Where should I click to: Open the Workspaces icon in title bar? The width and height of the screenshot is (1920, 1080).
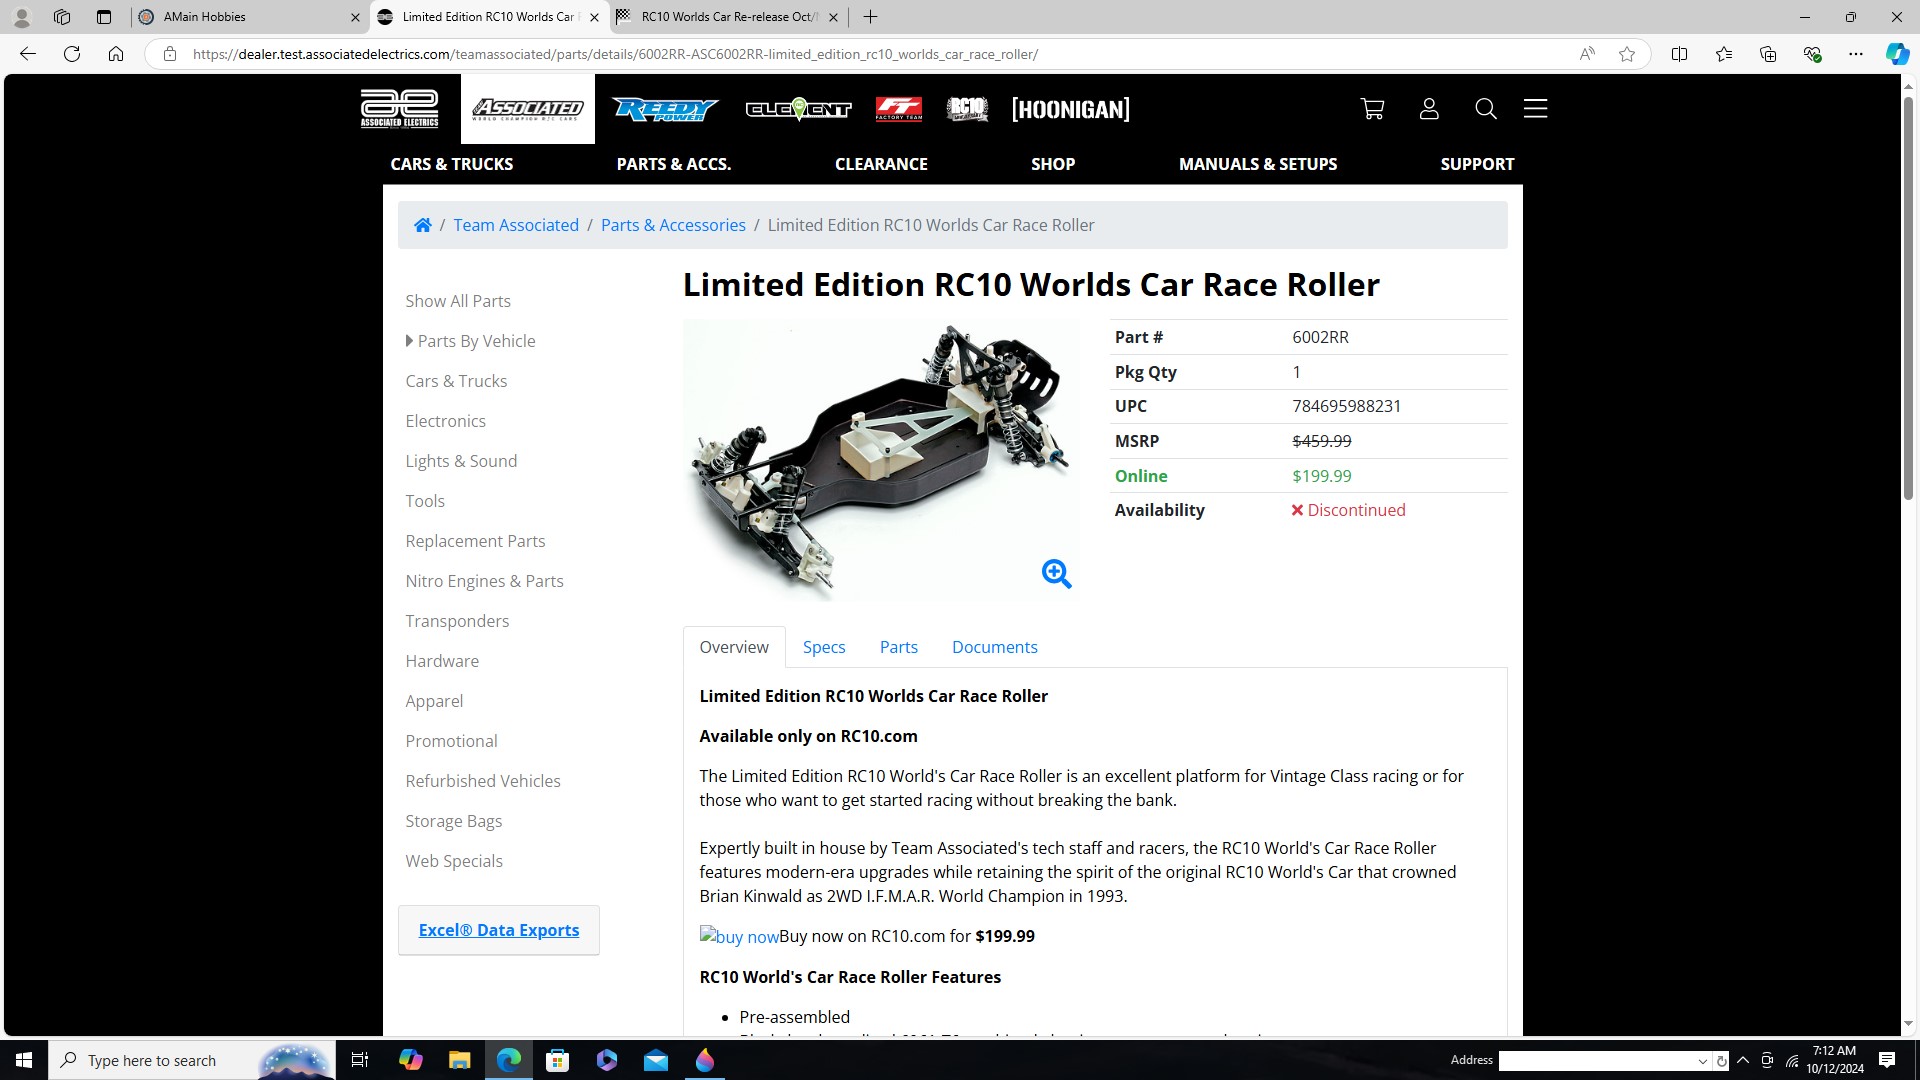(62, 17)
